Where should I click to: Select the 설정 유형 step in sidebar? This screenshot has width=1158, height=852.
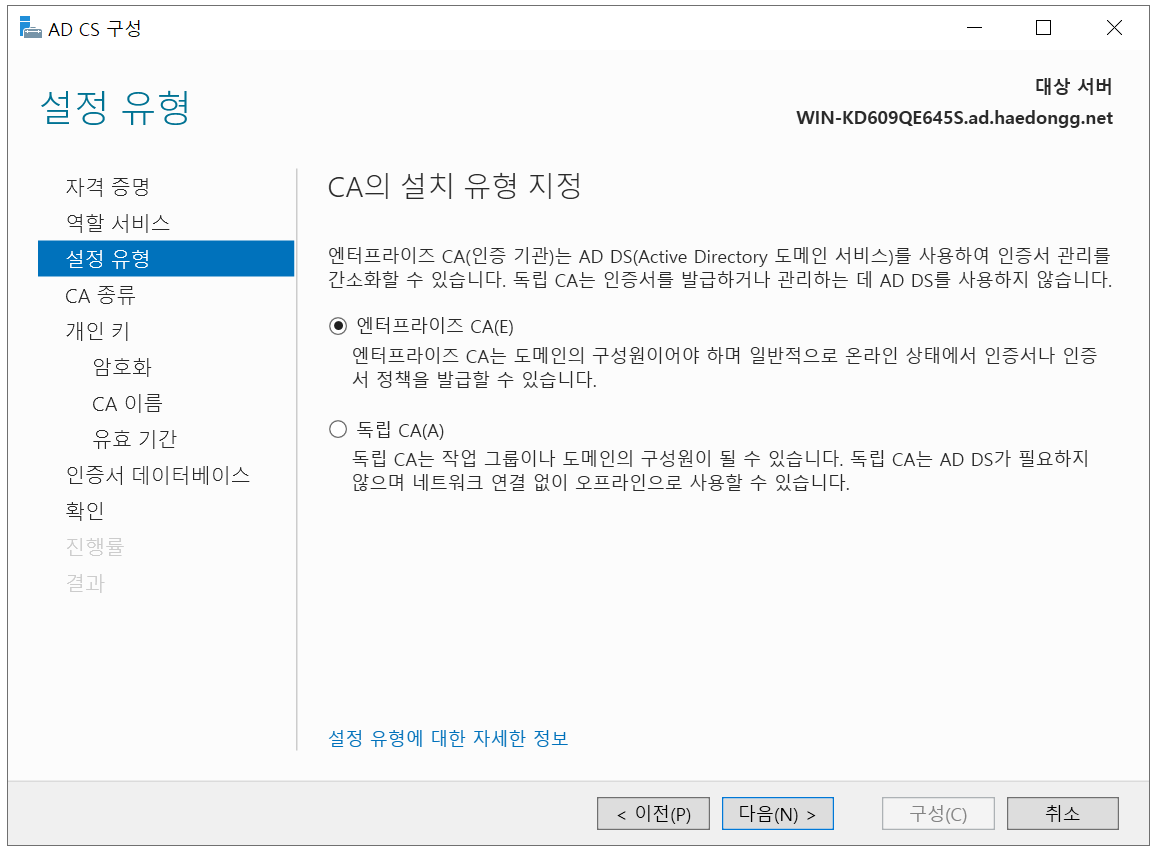(x=166, y=258)
